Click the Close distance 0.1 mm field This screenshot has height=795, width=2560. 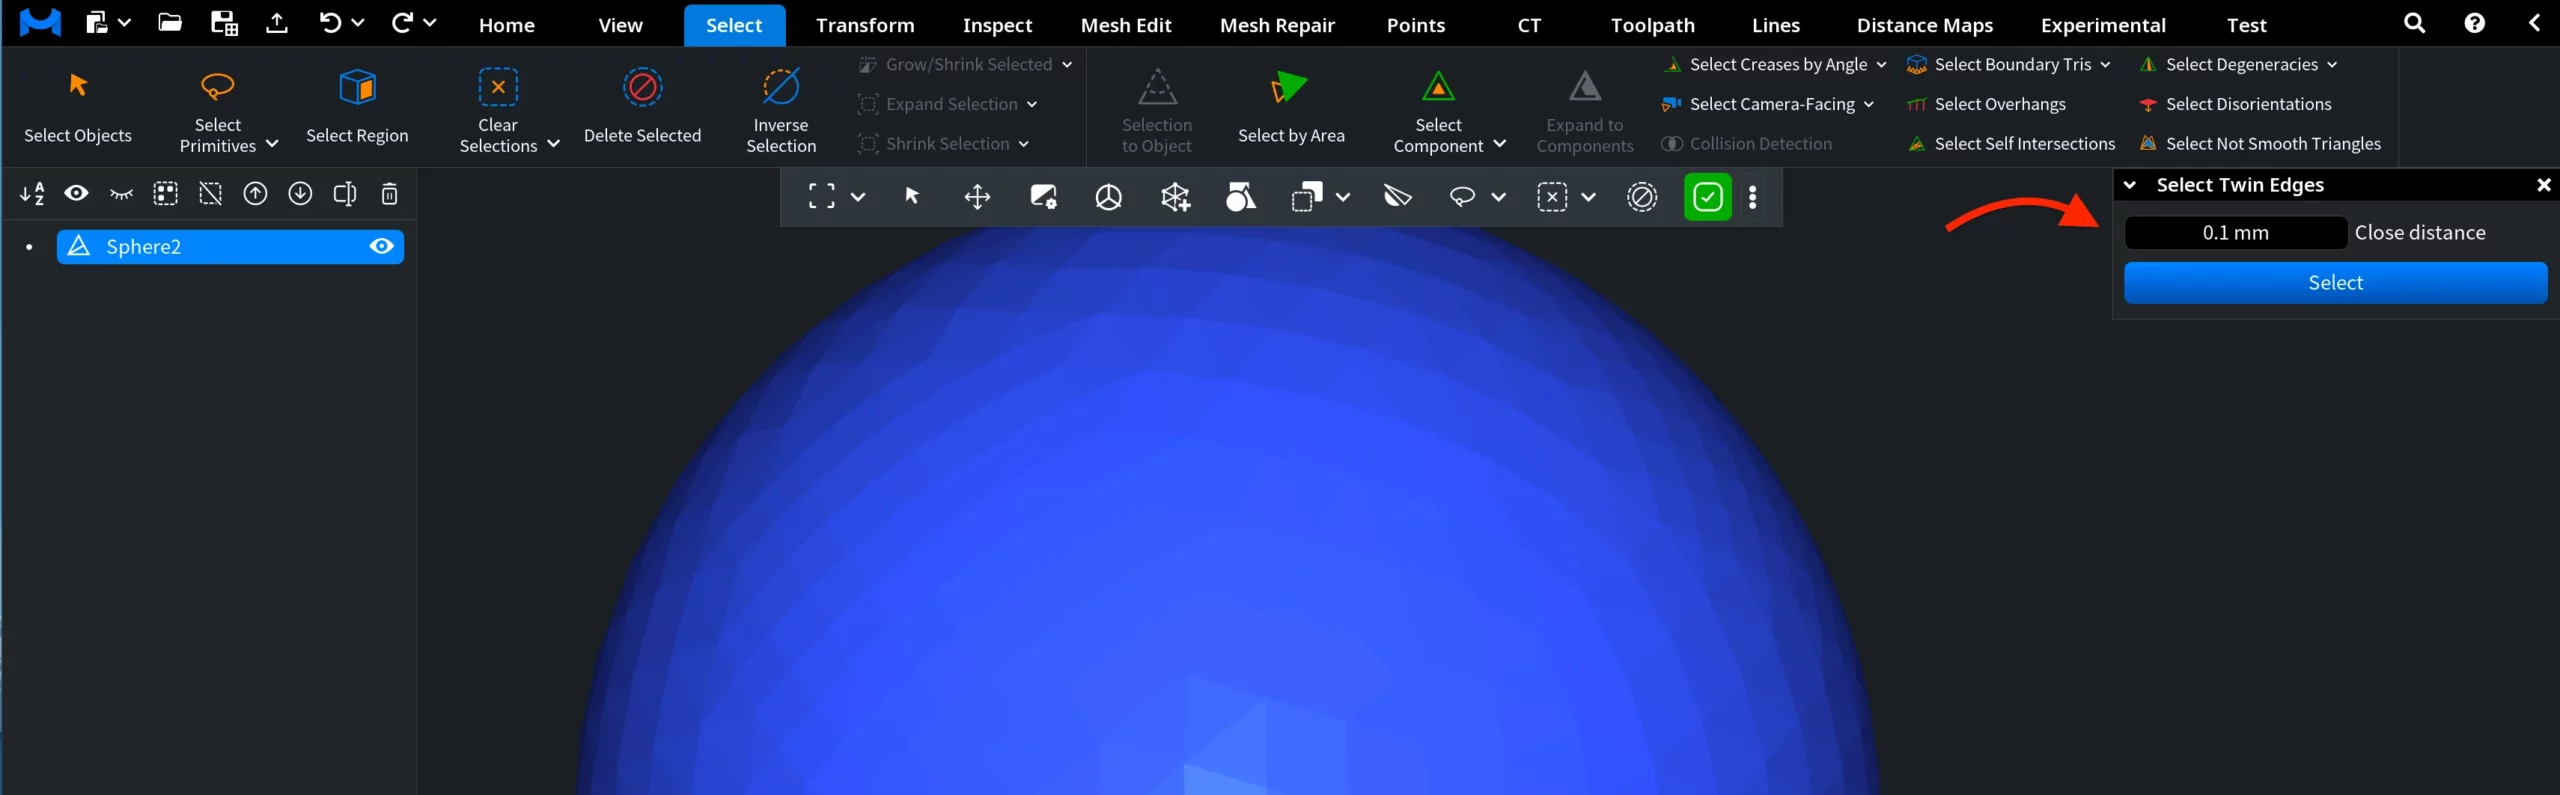point(2235,233)
